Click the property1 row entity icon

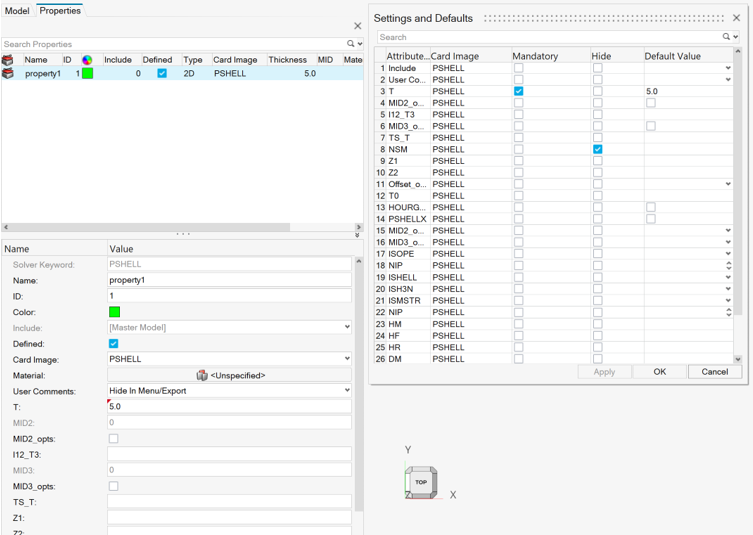coord(8,73)
